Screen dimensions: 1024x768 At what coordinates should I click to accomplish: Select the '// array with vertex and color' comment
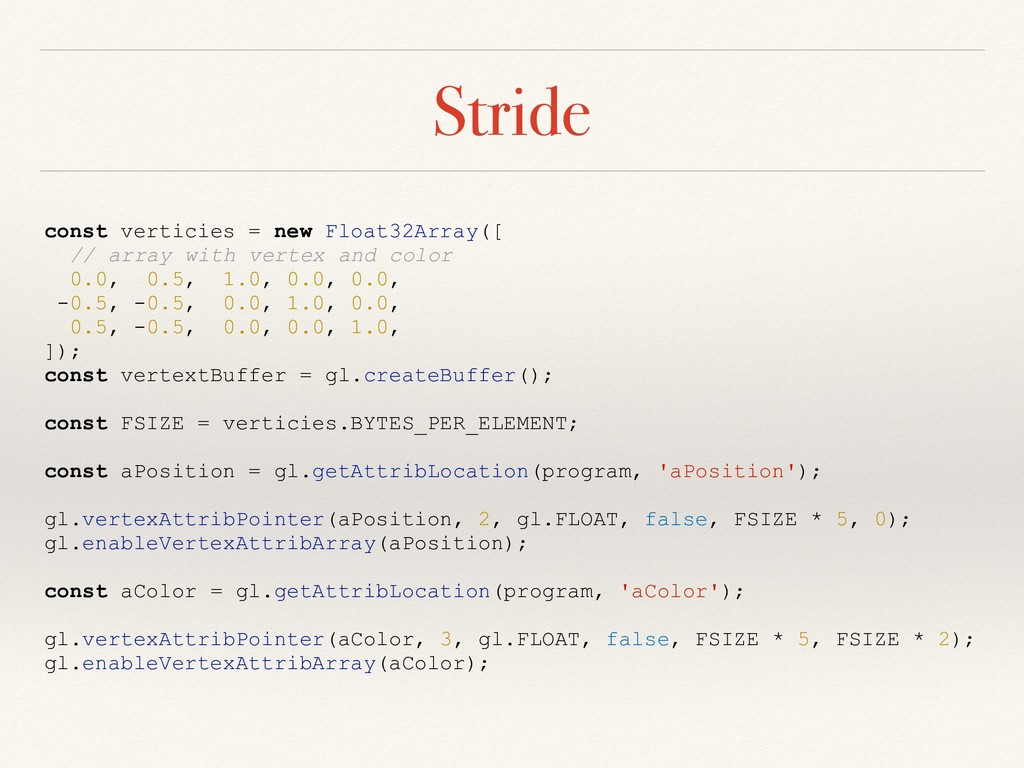tap(261, 255)
